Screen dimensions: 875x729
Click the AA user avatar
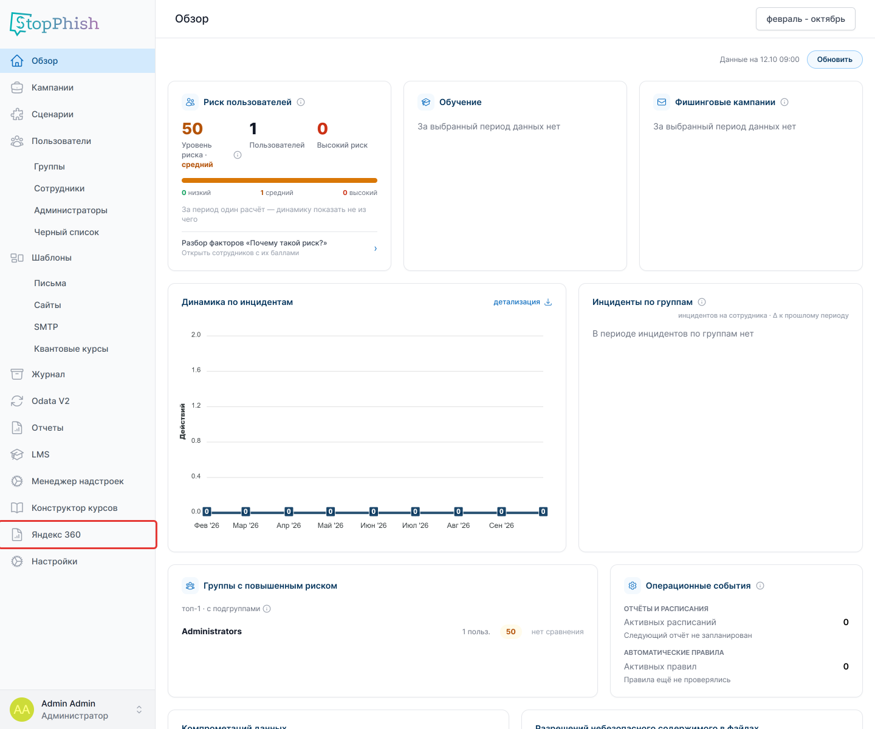tap(22, 709)
